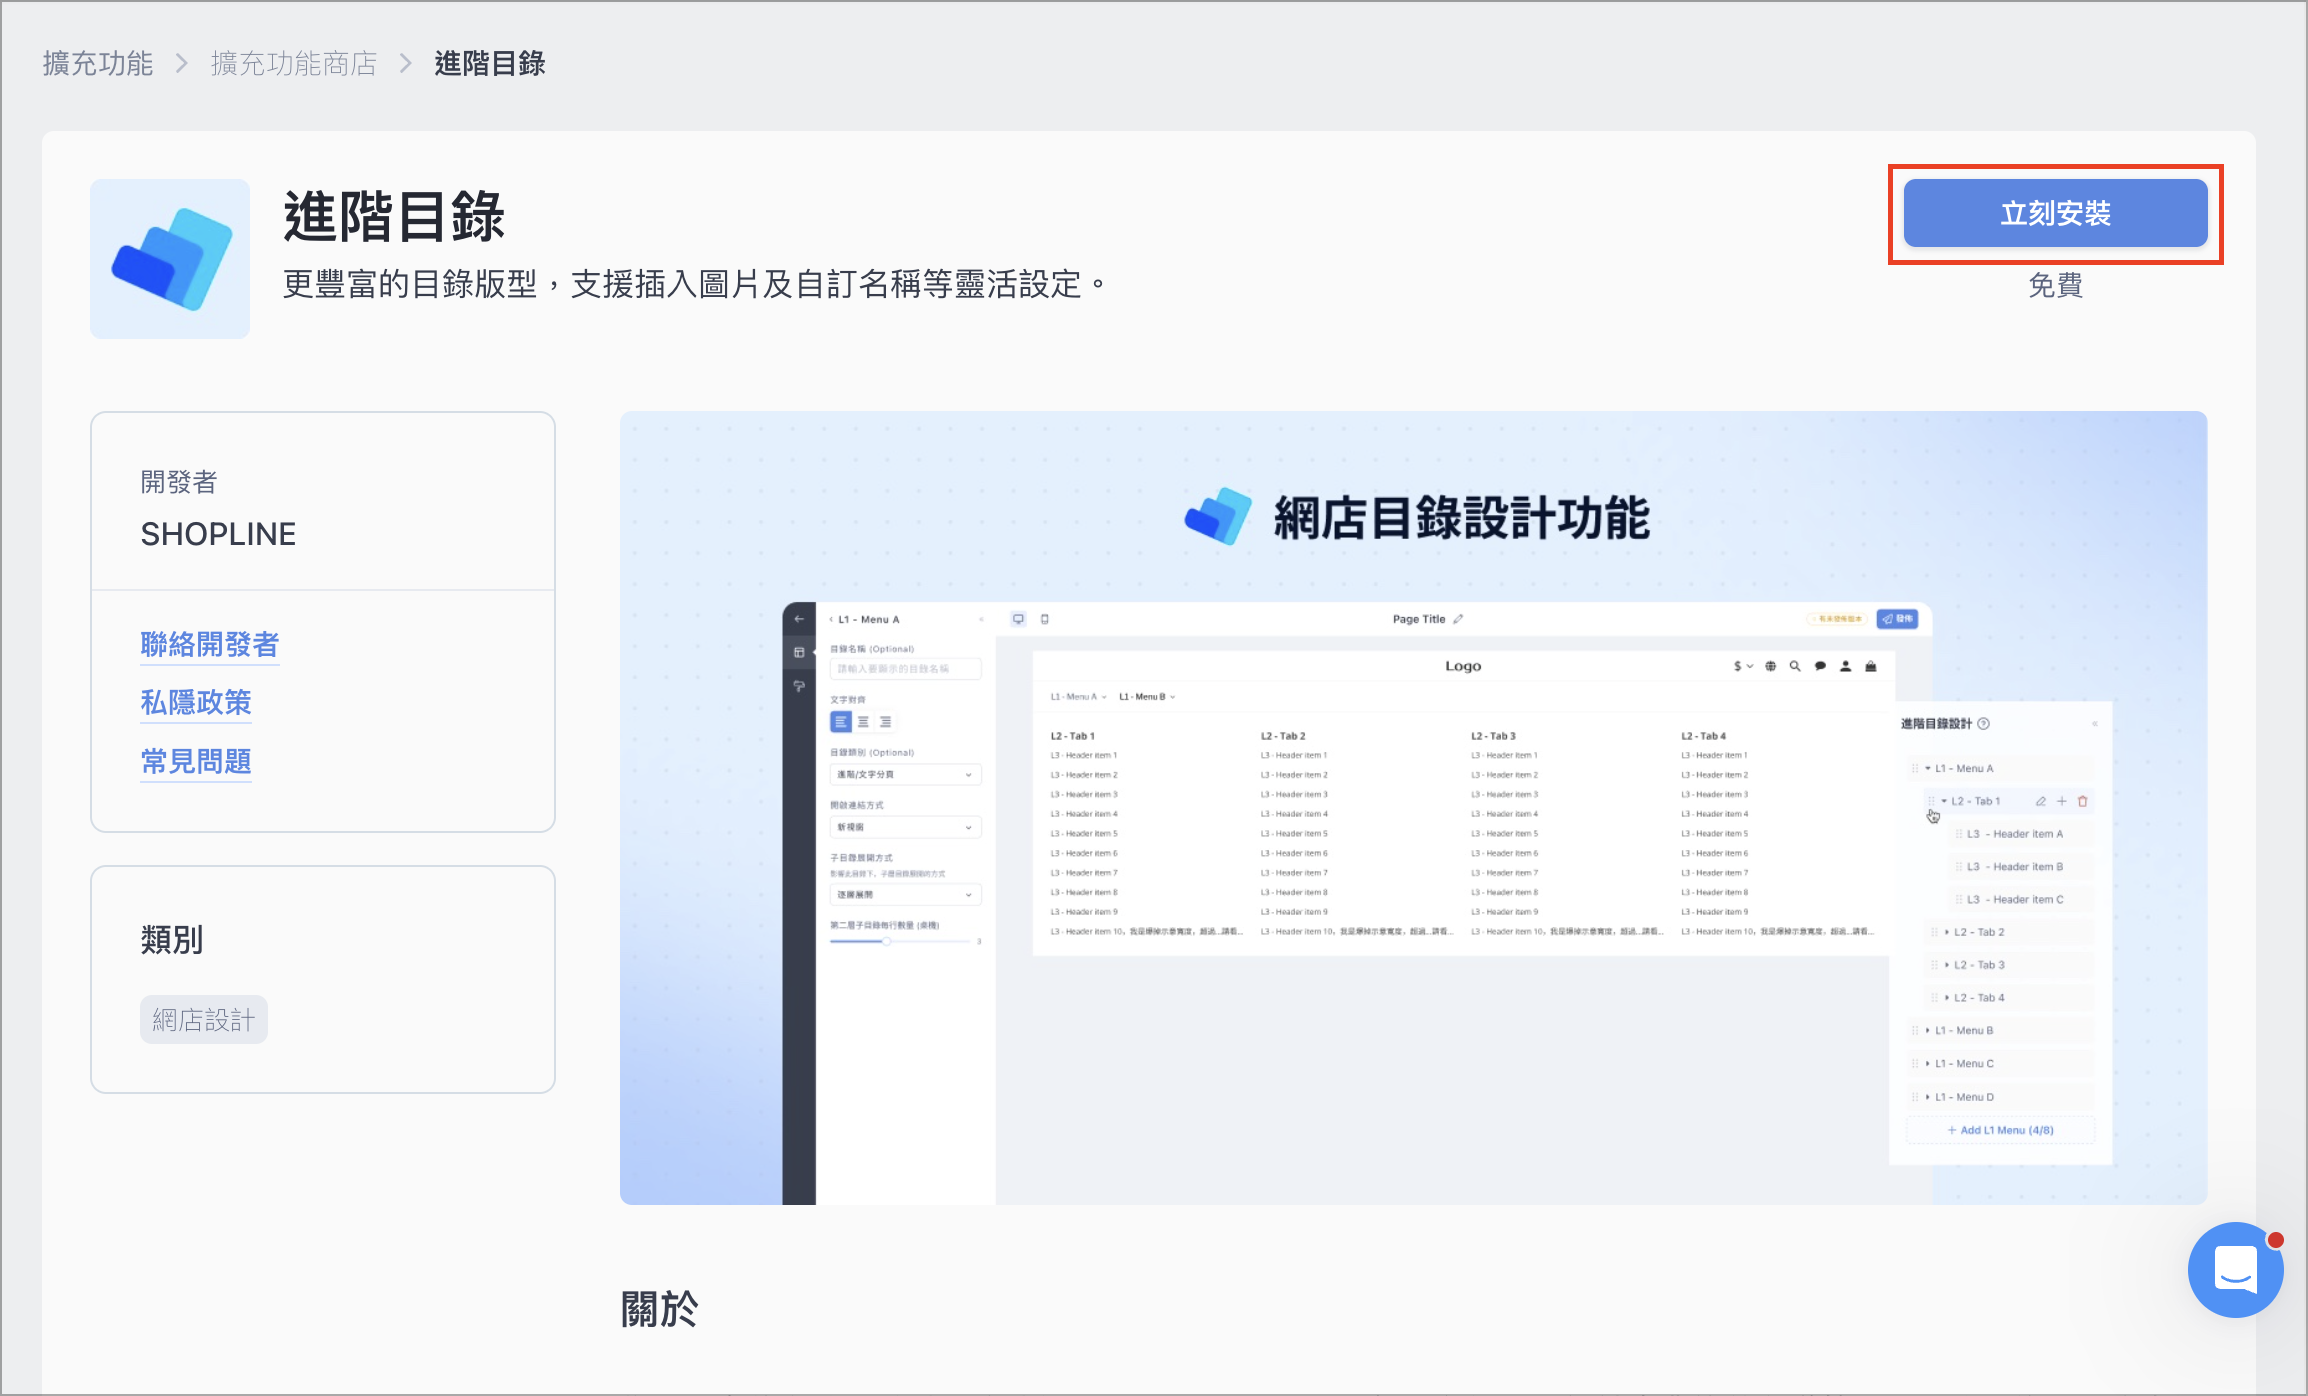Expand L2 - Tab 2 tree item
2308x1396 pixels.
1947,932
